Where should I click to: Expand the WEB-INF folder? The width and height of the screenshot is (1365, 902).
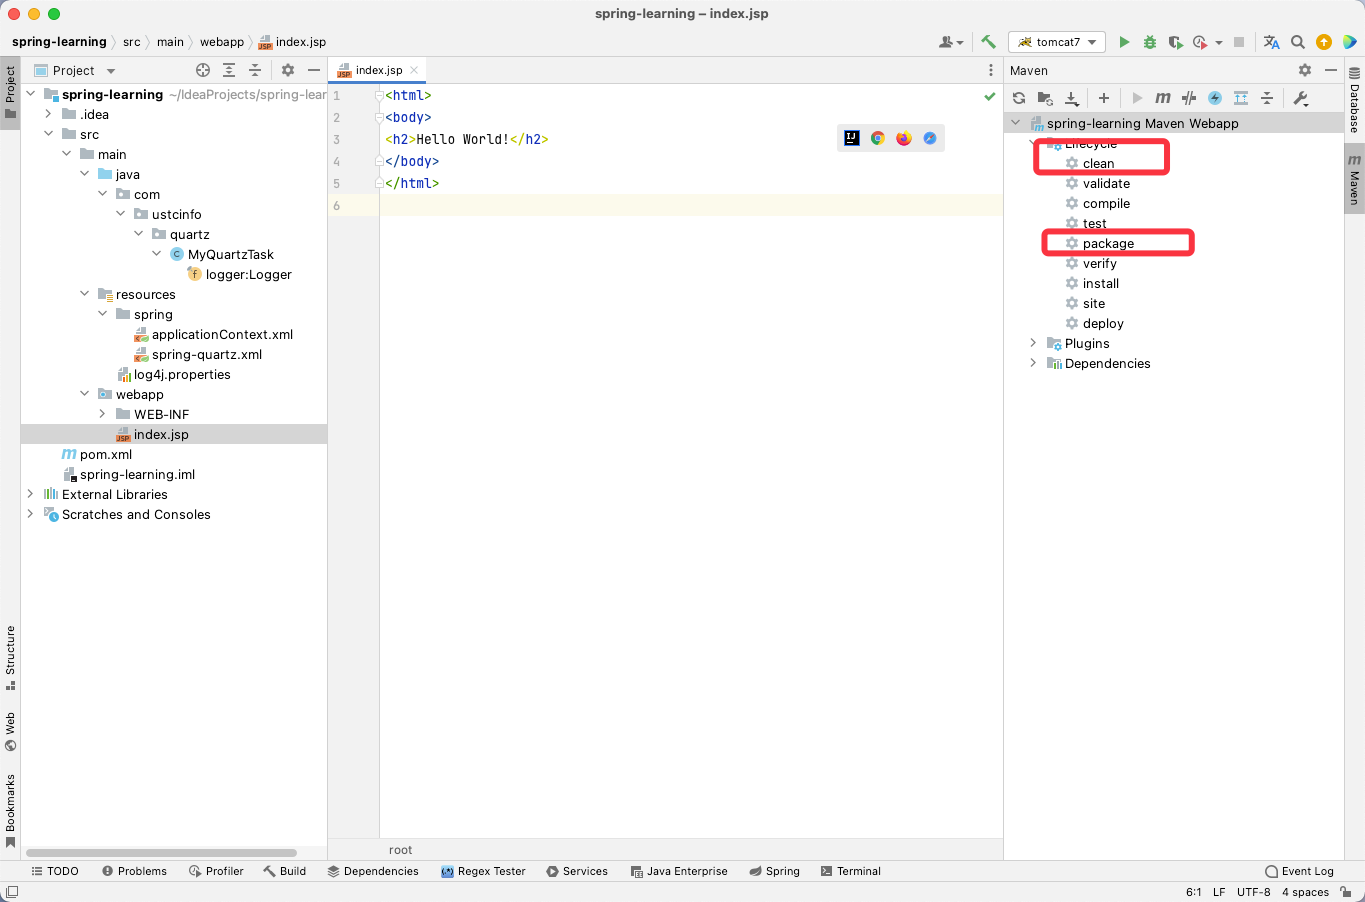(x=102, y=414)
